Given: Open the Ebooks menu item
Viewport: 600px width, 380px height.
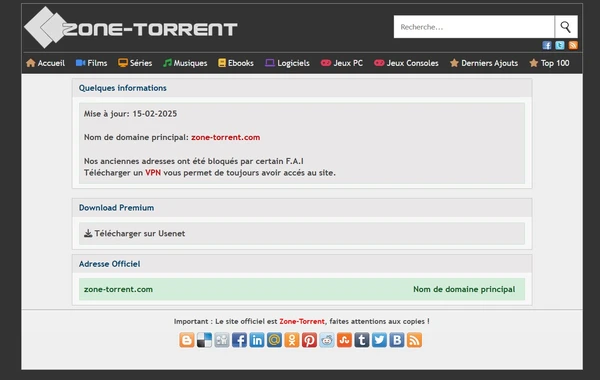Looking at the screenshot, I should (236, 63).
